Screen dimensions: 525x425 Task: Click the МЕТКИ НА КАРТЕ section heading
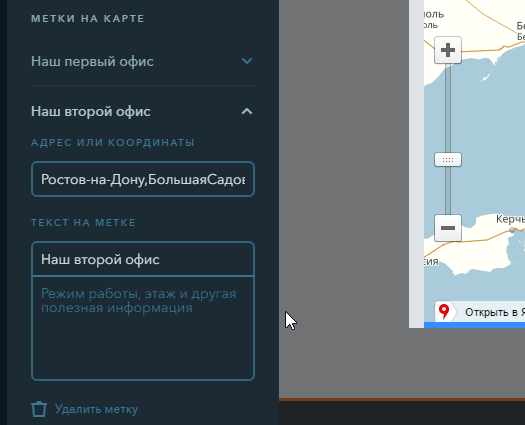point(88,19)
